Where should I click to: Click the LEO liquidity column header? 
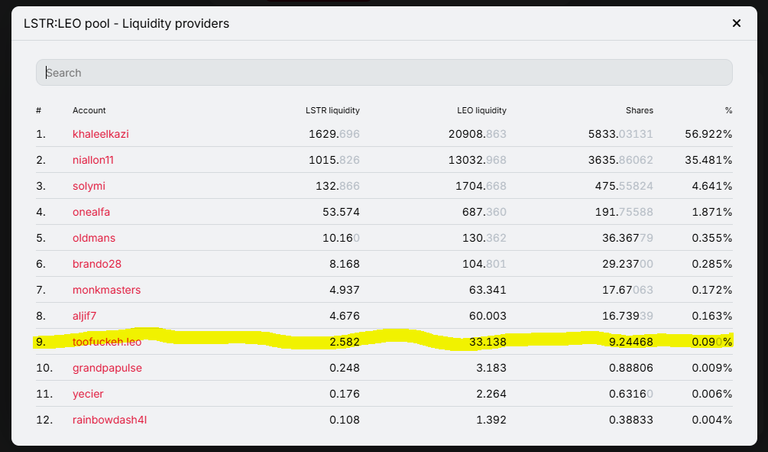481,110
